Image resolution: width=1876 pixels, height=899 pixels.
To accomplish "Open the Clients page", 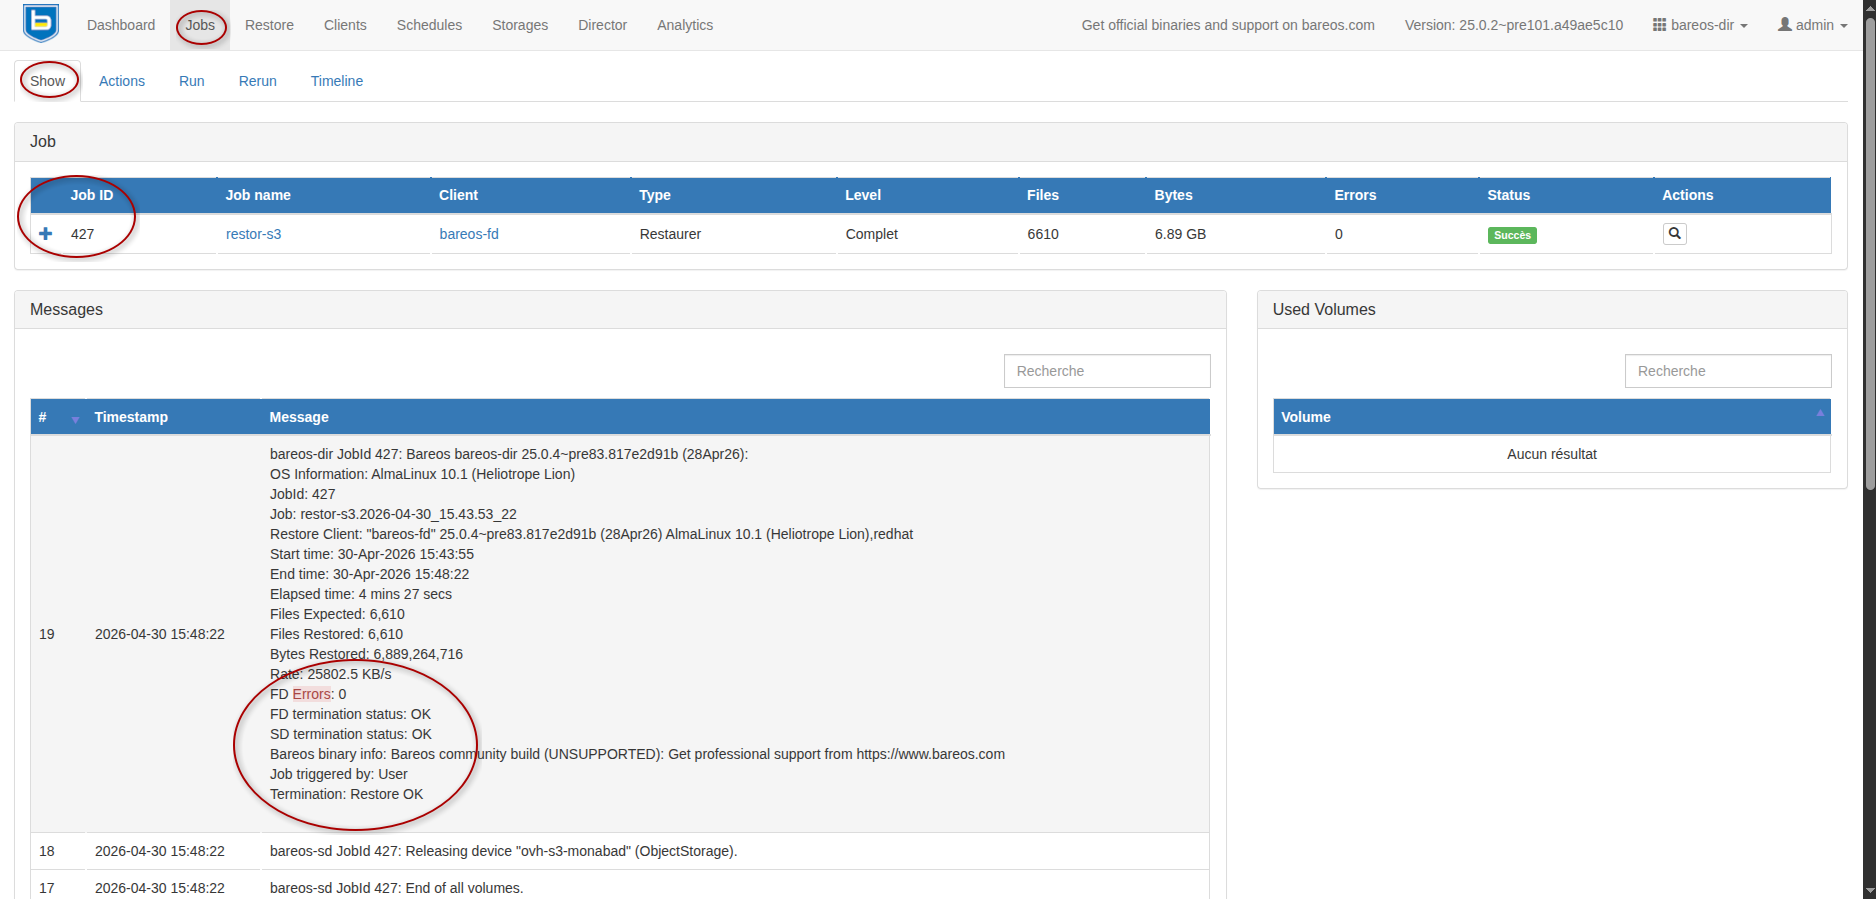I will (x=345, y=25).
